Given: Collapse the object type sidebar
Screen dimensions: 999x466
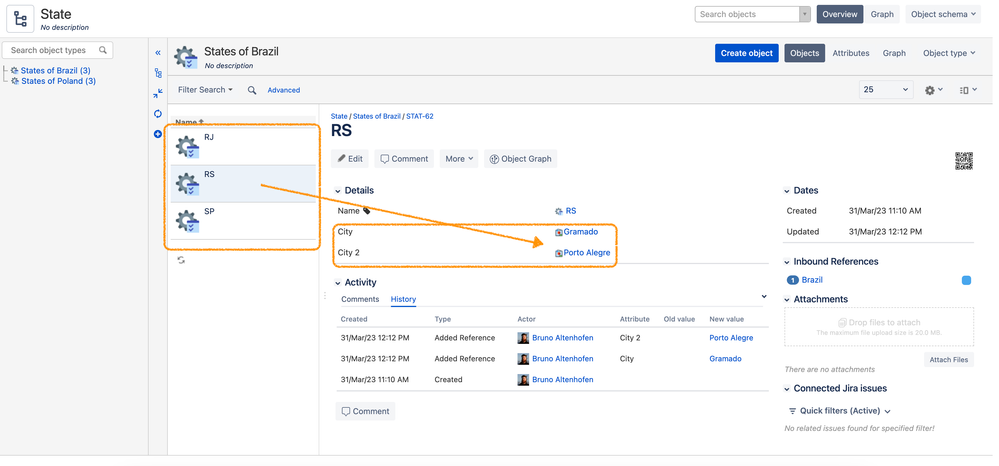Looking at the screenshot, I should point(158,53).
